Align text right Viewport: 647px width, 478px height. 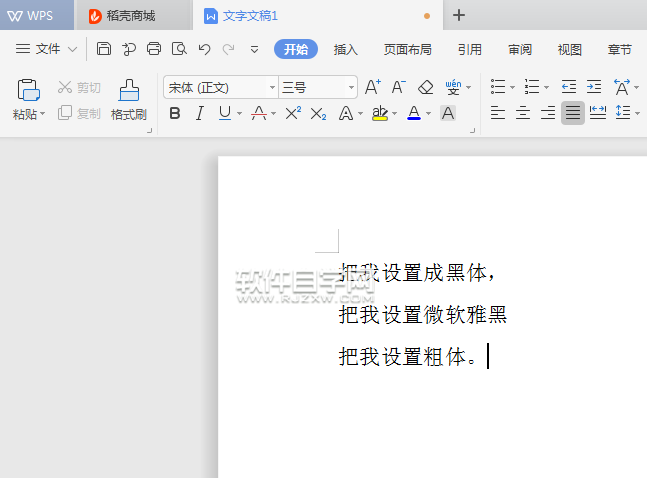(548, 113)
